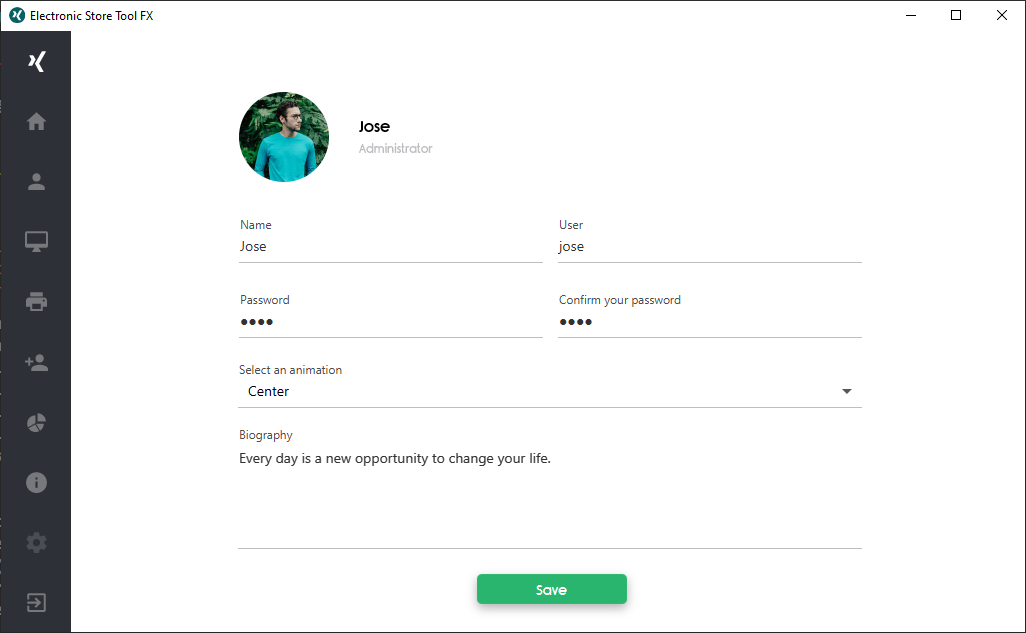The image size is (1026, 633).
Task: Click the printer icon in sidebar
Action: pos(36,302)
